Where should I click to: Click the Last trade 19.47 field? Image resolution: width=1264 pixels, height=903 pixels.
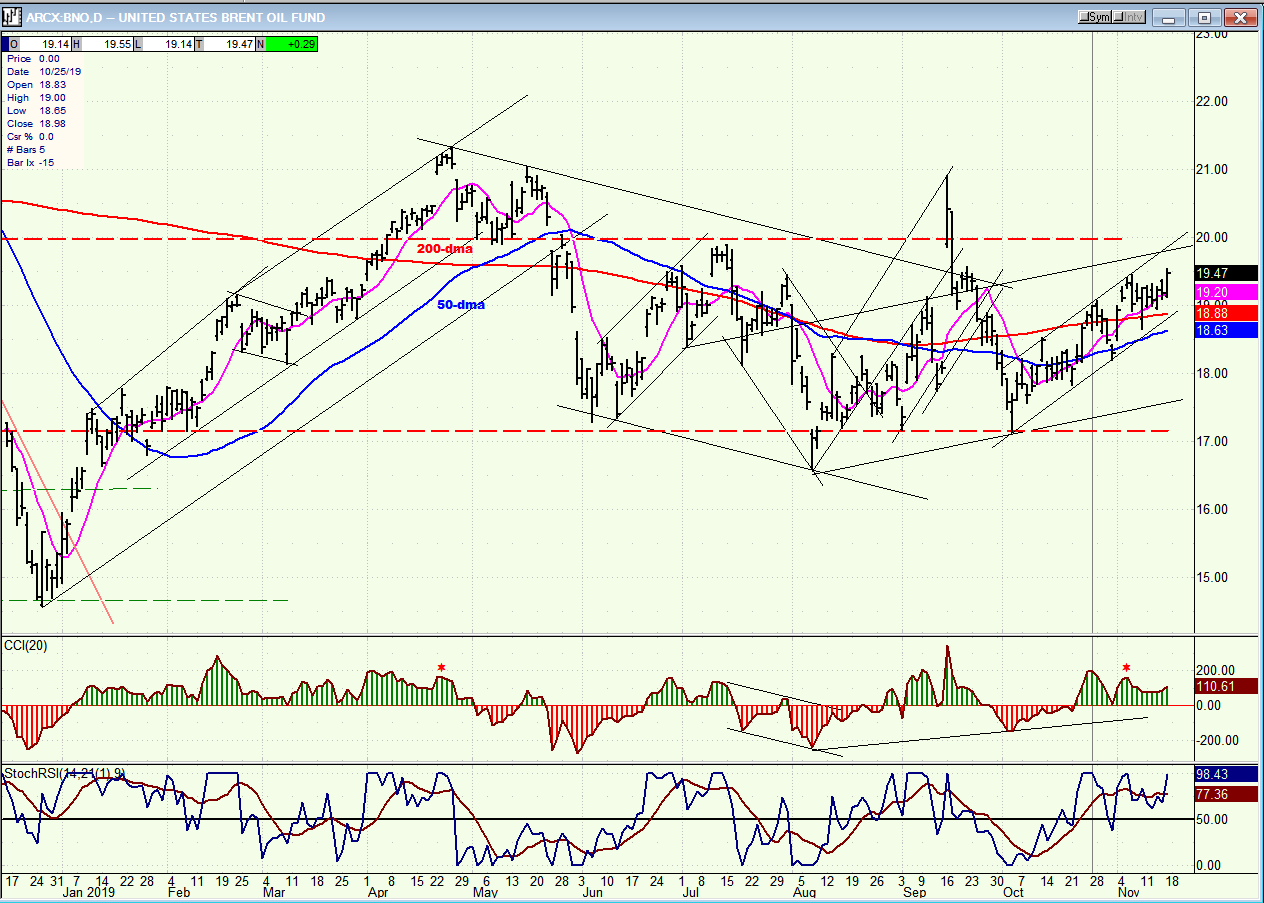(x=230, y=44)
